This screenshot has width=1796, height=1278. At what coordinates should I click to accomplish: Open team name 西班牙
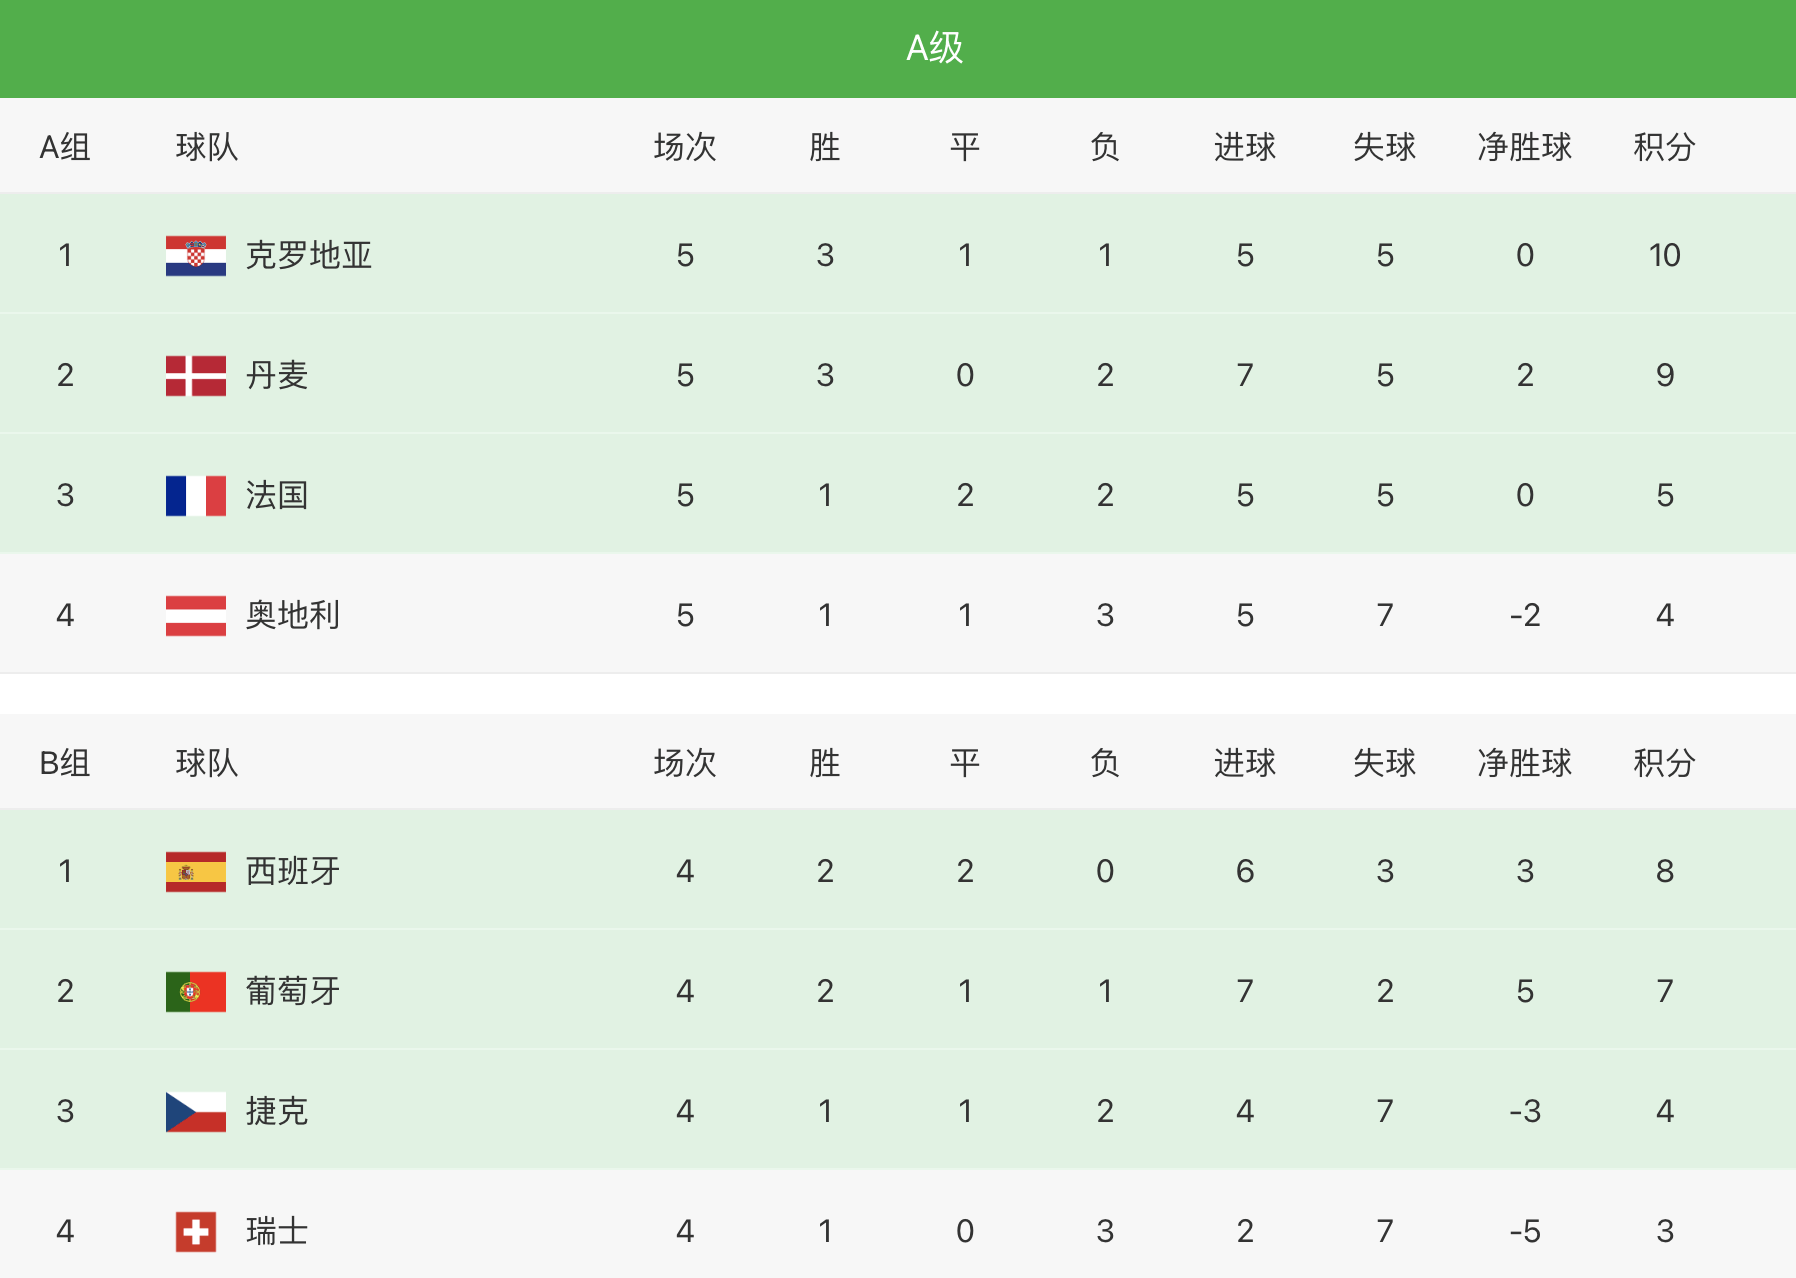[292, 872]
